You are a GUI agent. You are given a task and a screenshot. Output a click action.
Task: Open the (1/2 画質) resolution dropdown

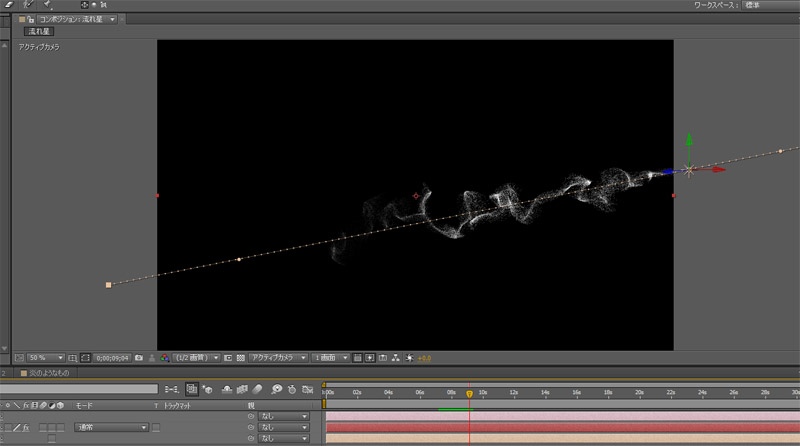(x=197, y=357)
